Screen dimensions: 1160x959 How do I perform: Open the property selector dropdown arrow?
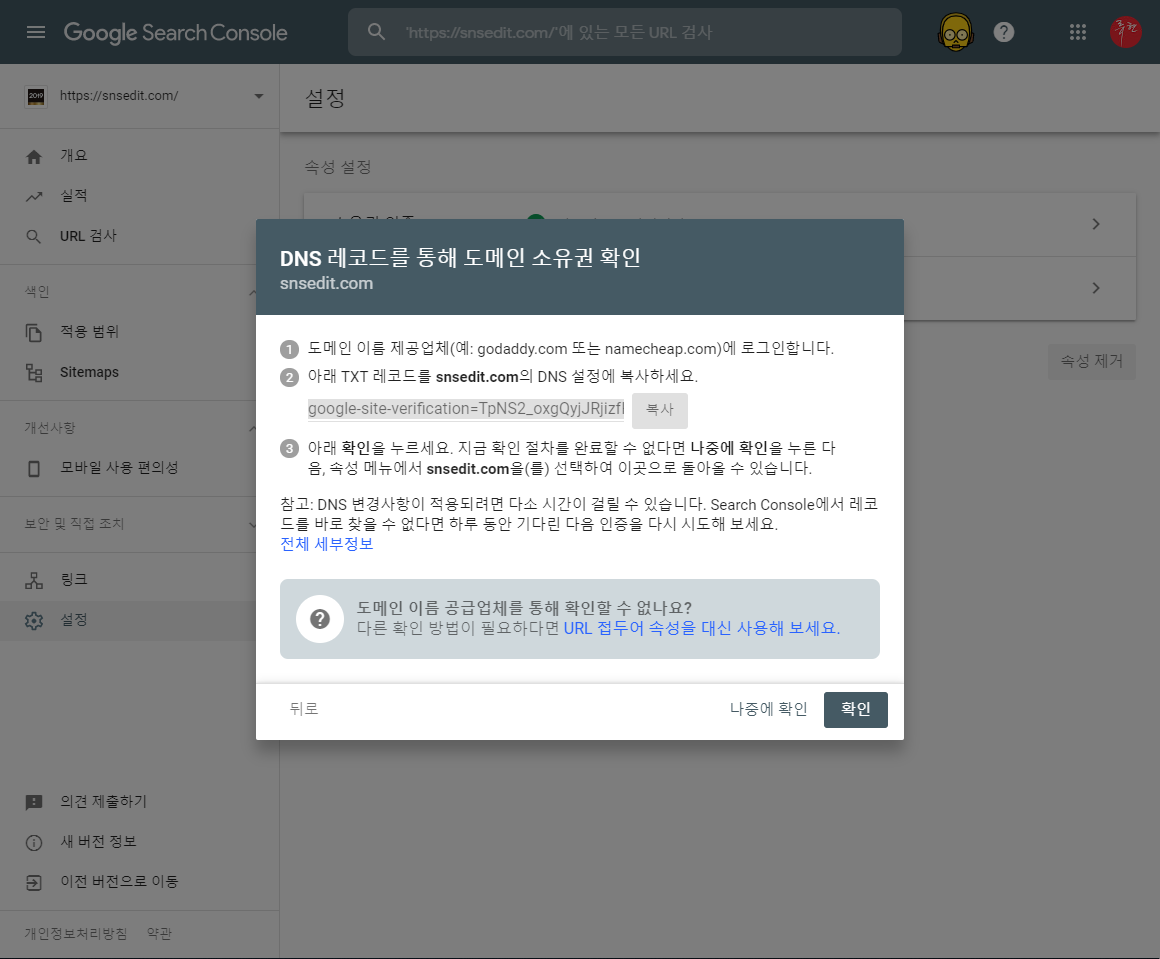point(259,95)
